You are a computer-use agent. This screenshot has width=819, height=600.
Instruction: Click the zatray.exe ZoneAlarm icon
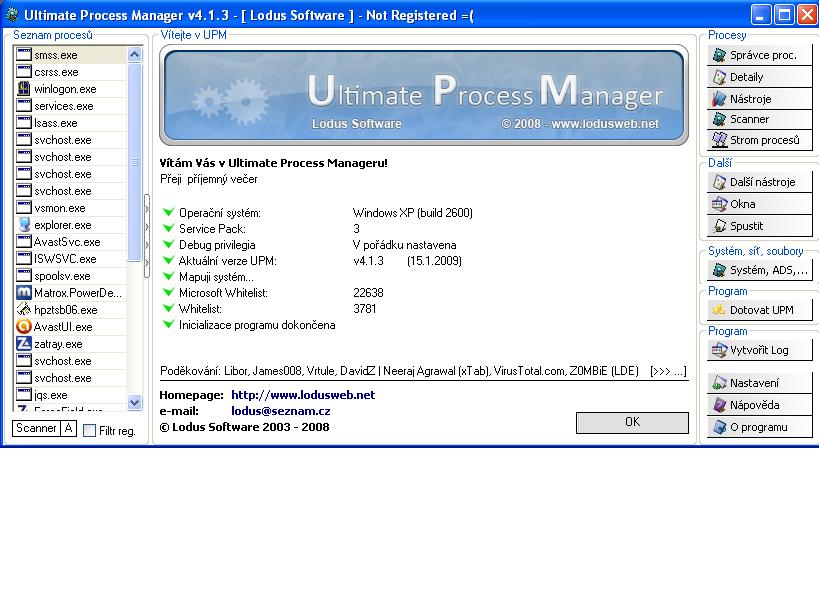tap(24, 344)
